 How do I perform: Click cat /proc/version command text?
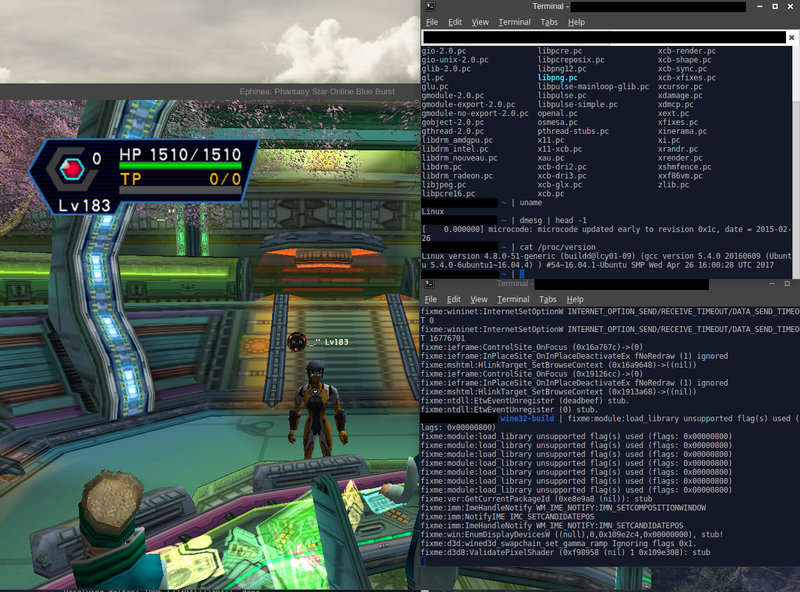[558, 247]
